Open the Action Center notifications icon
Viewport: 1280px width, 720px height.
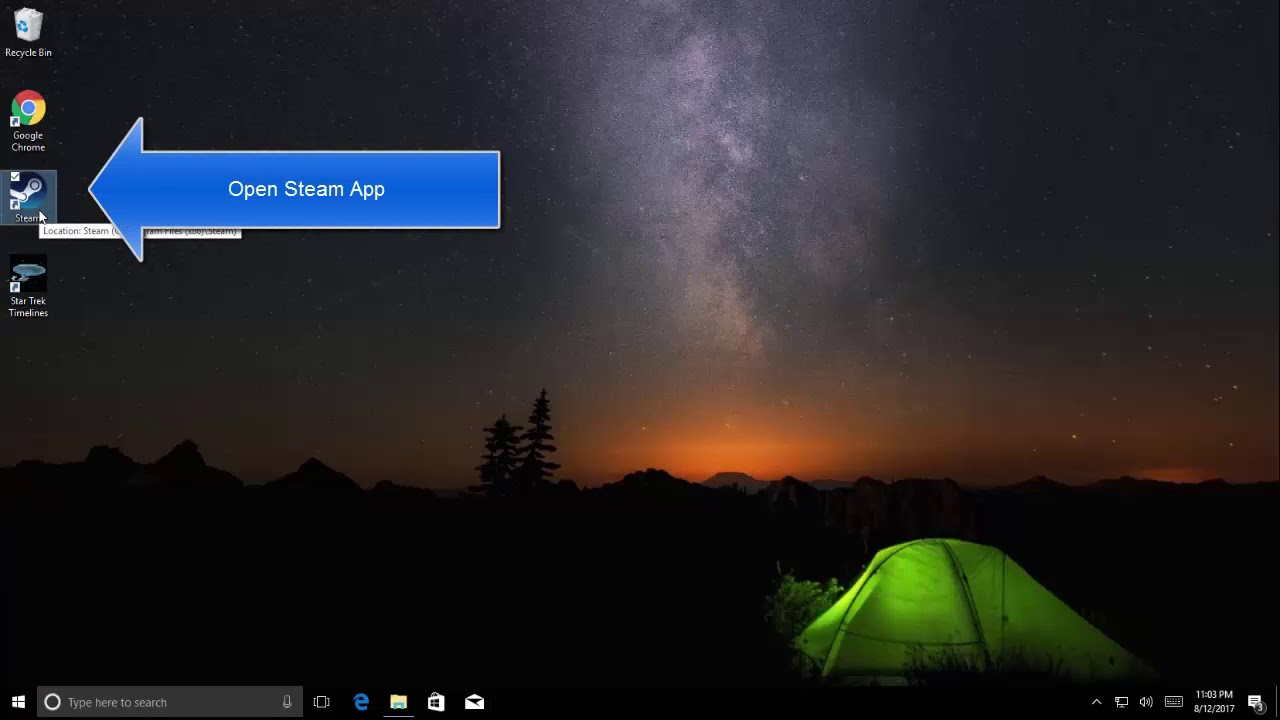[1256, 702]
